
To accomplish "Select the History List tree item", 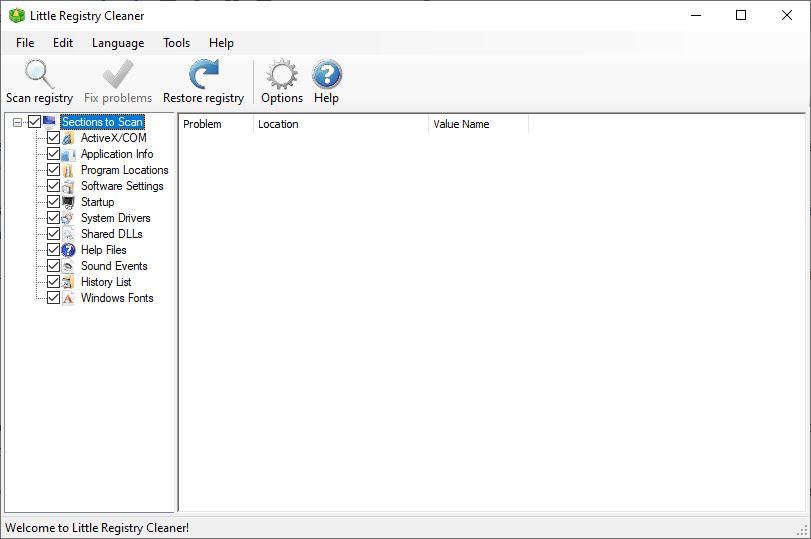I will [105, 282].
